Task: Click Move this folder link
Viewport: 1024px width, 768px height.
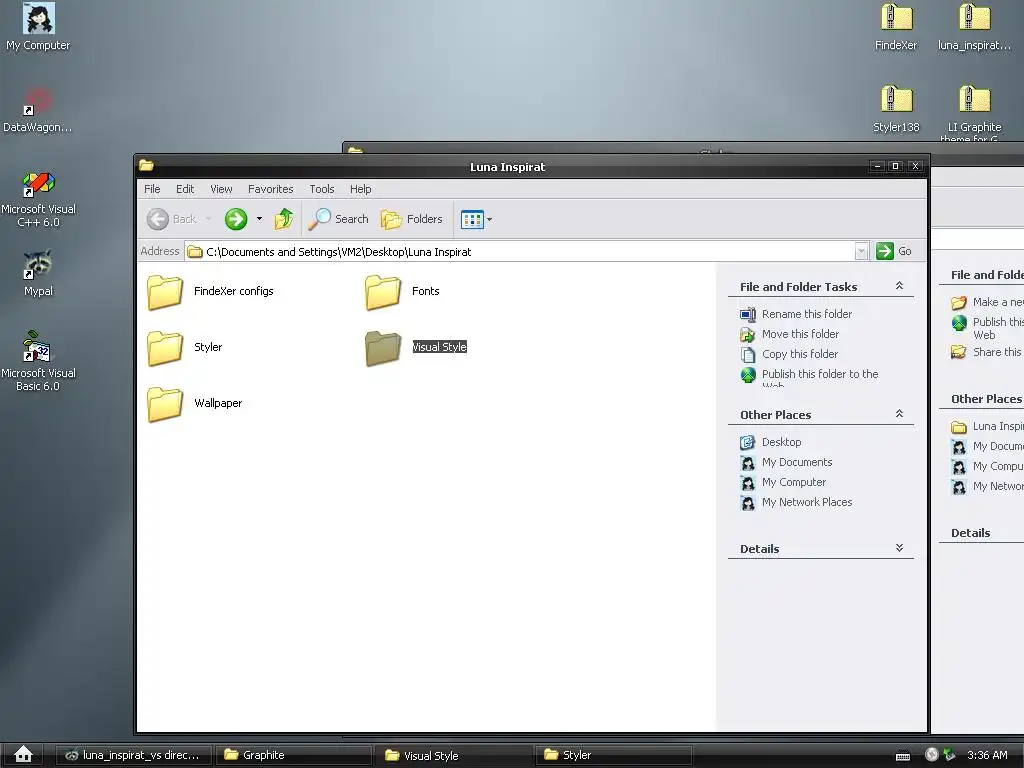Action: point(800,334)
